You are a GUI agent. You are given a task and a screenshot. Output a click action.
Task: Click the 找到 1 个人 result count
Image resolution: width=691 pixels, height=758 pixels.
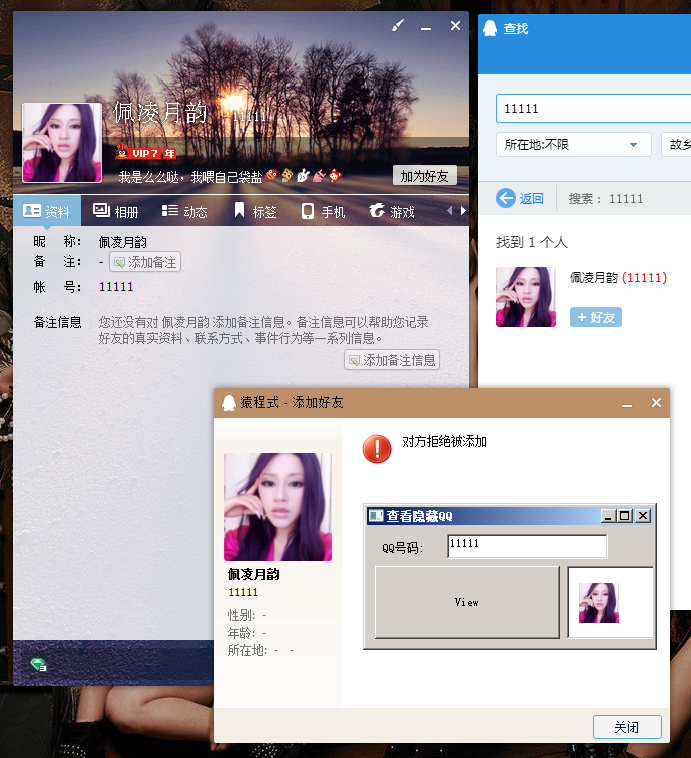coord(531,242)
